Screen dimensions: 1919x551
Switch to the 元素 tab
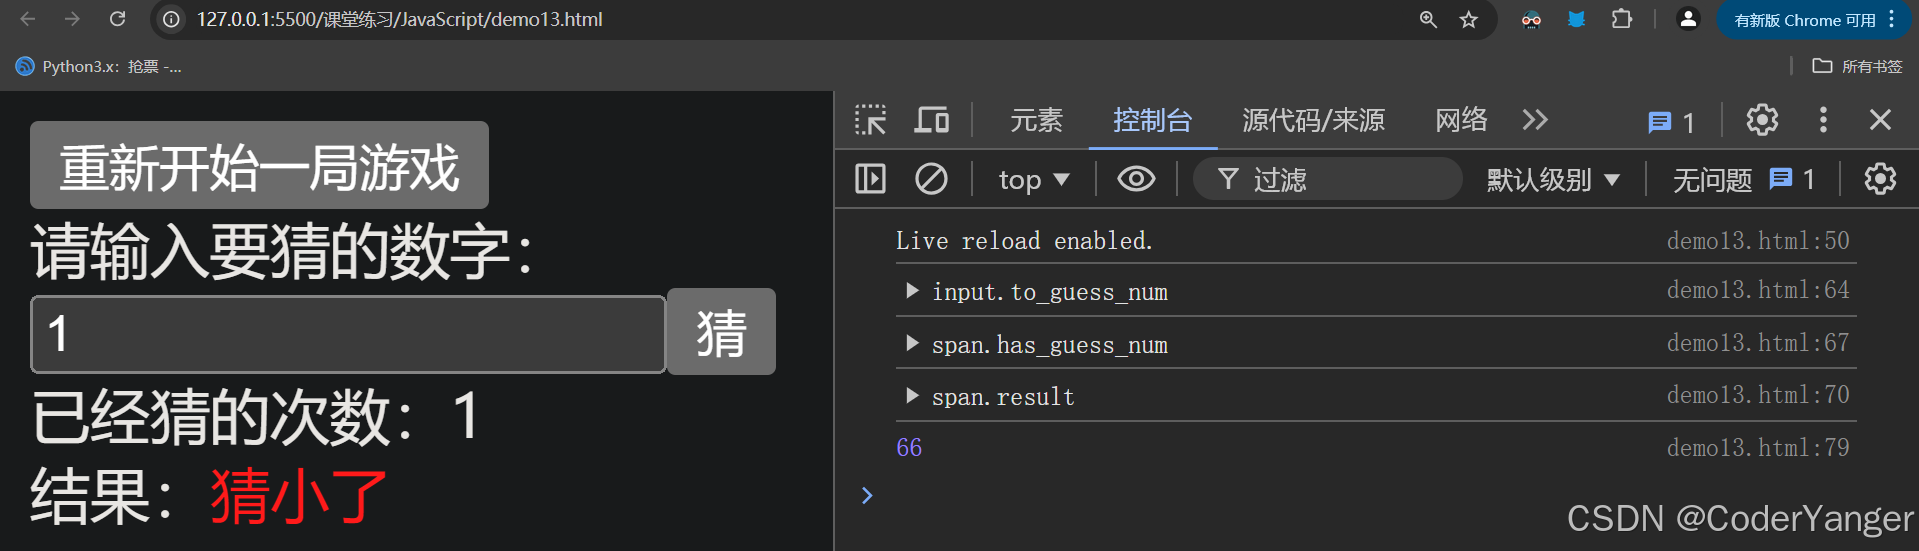[x=1036, y=120]
